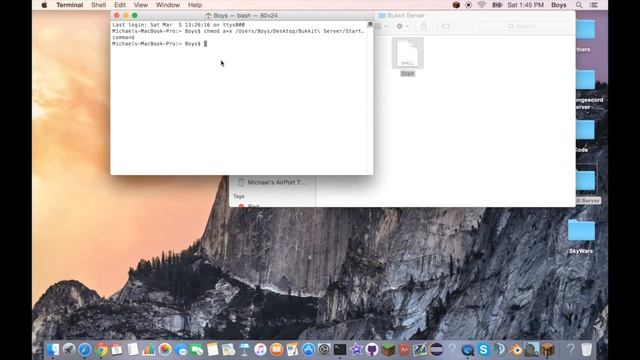Open the Apple menu
Image resolution: width=640 pixels, height=360 pixels.
pyautogui.click(x=44, y=5)
